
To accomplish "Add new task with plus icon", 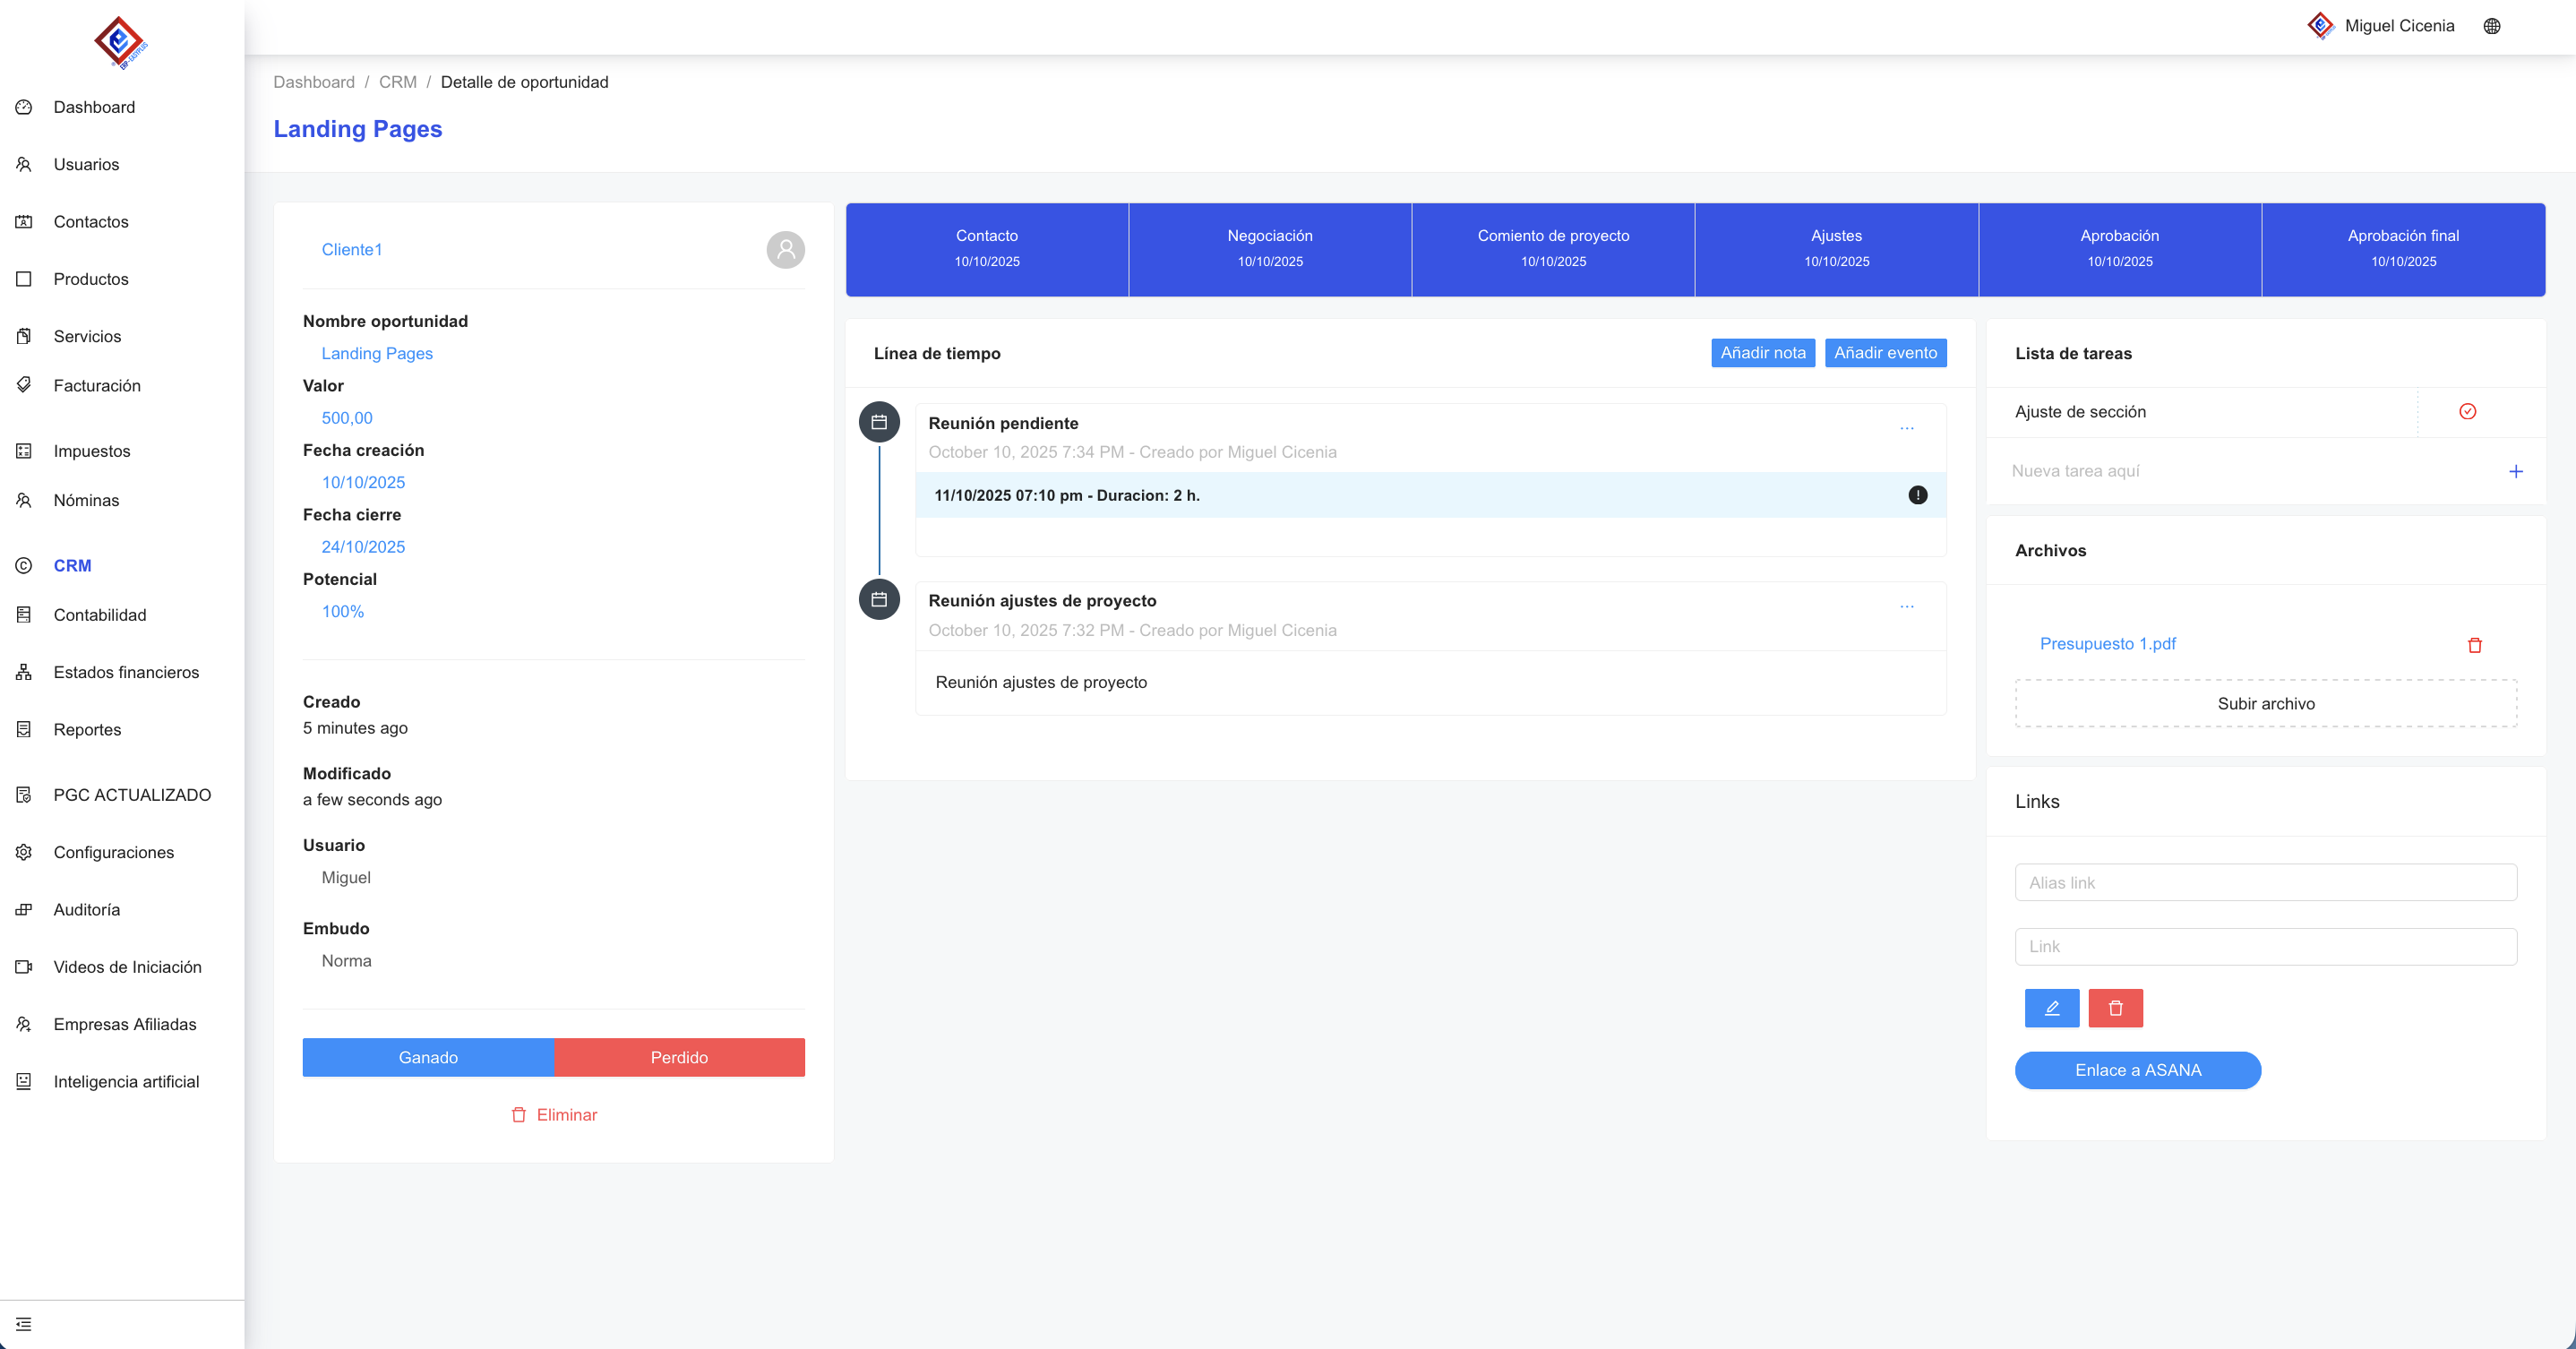I will tap(2515, 471).
